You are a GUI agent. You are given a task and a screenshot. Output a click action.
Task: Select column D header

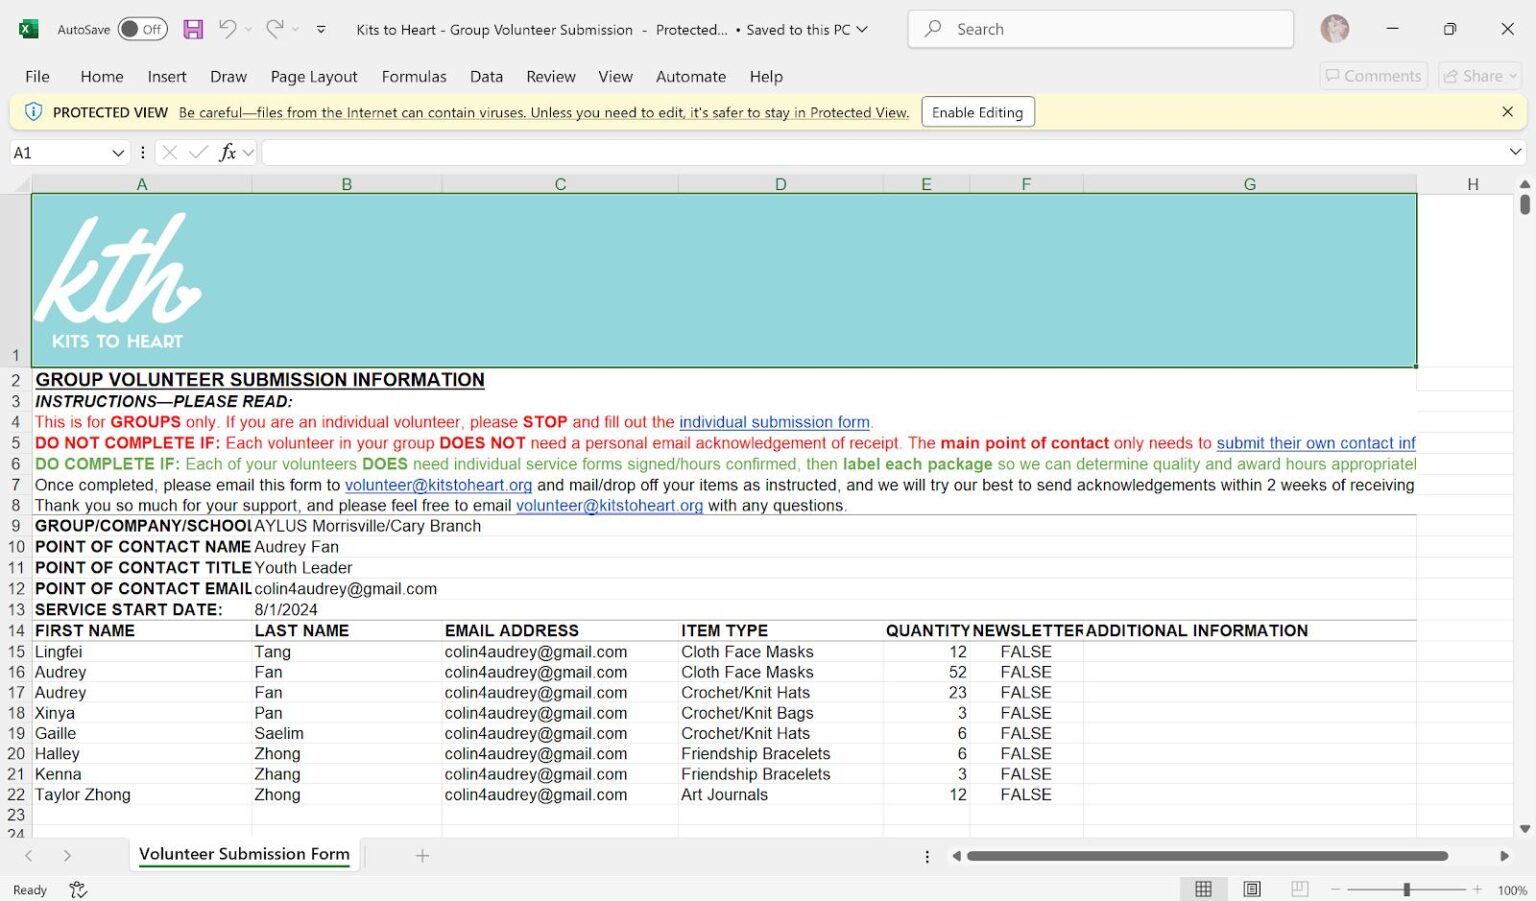(x=781, y=184)
